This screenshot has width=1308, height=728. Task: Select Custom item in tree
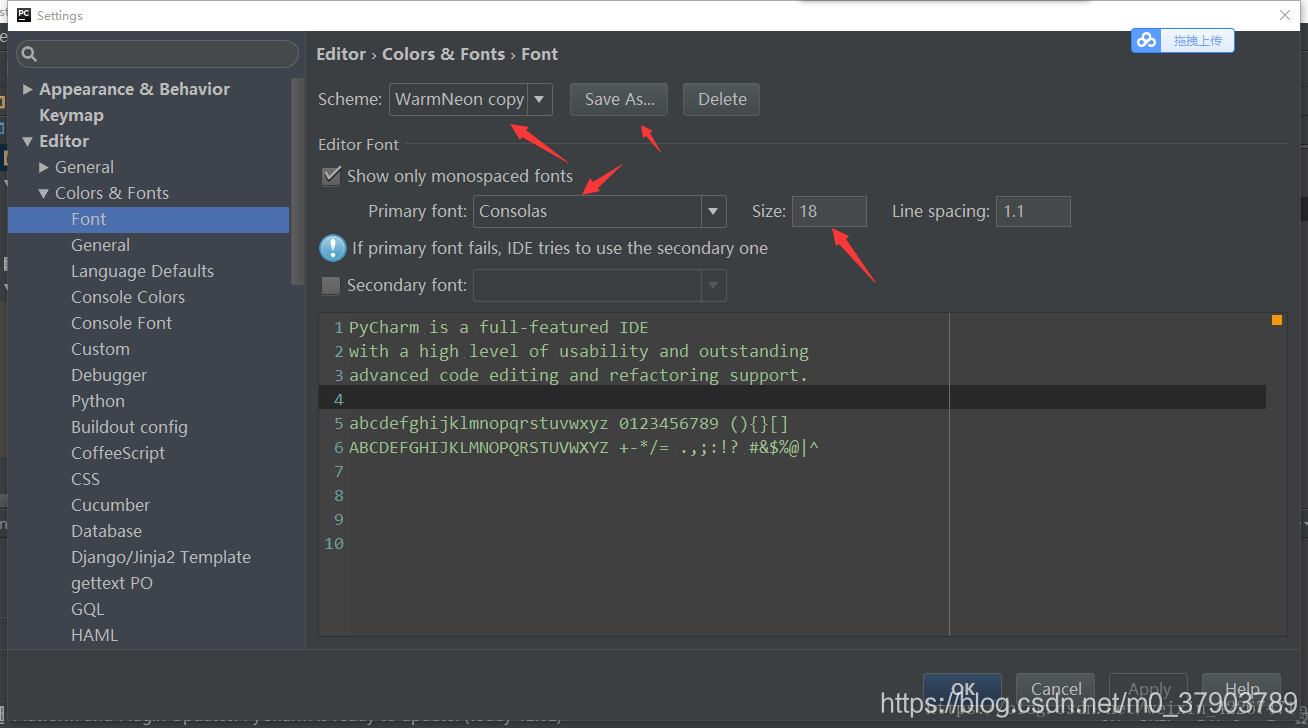100,349
